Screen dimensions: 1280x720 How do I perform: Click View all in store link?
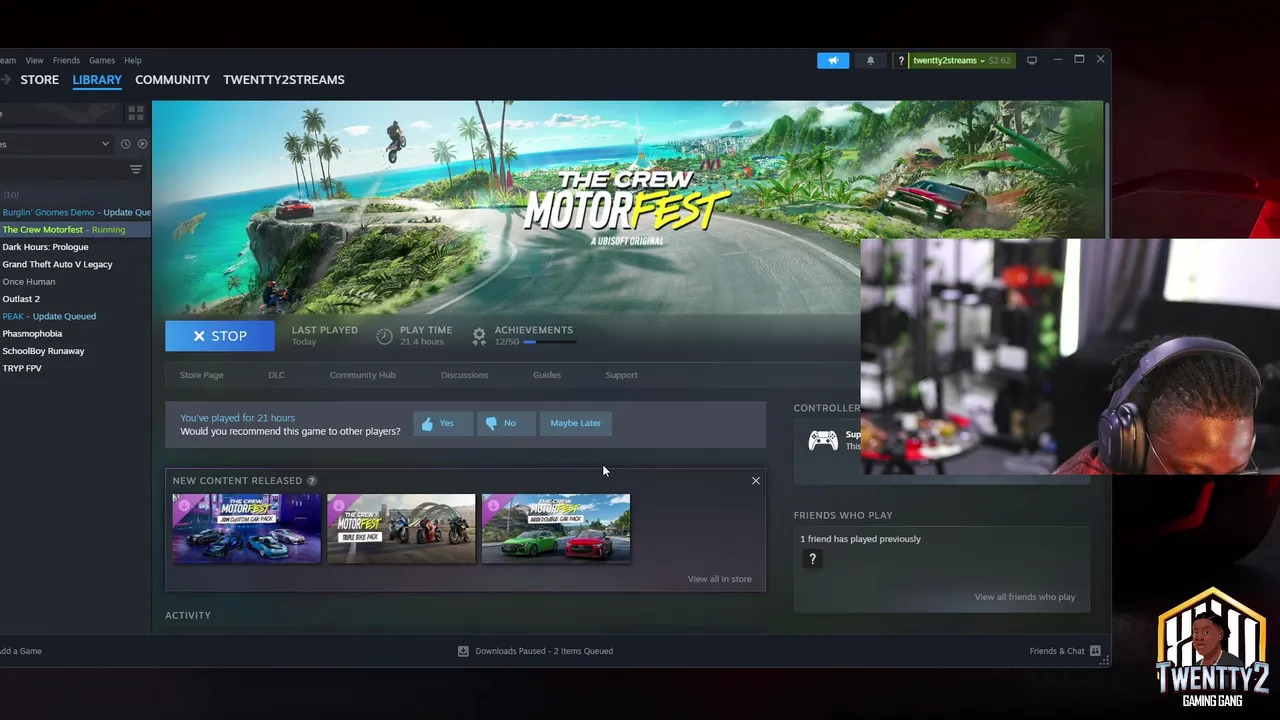[x=720, y=579]
